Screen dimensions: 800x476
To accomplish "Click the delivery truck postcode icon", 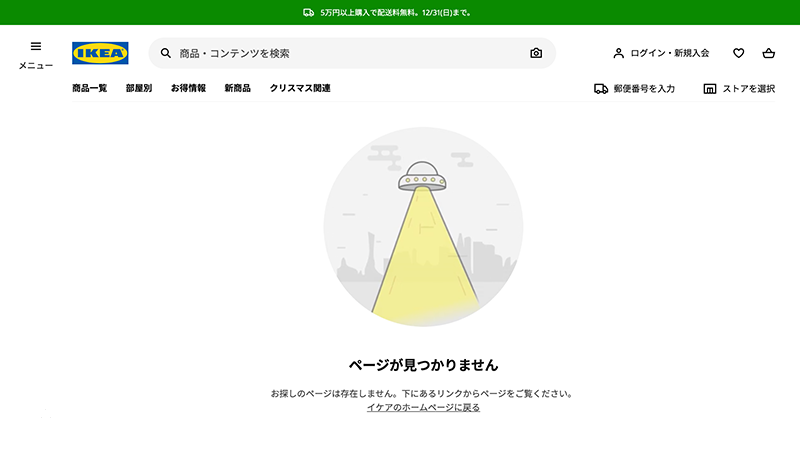I will click(x=601, y=89).
